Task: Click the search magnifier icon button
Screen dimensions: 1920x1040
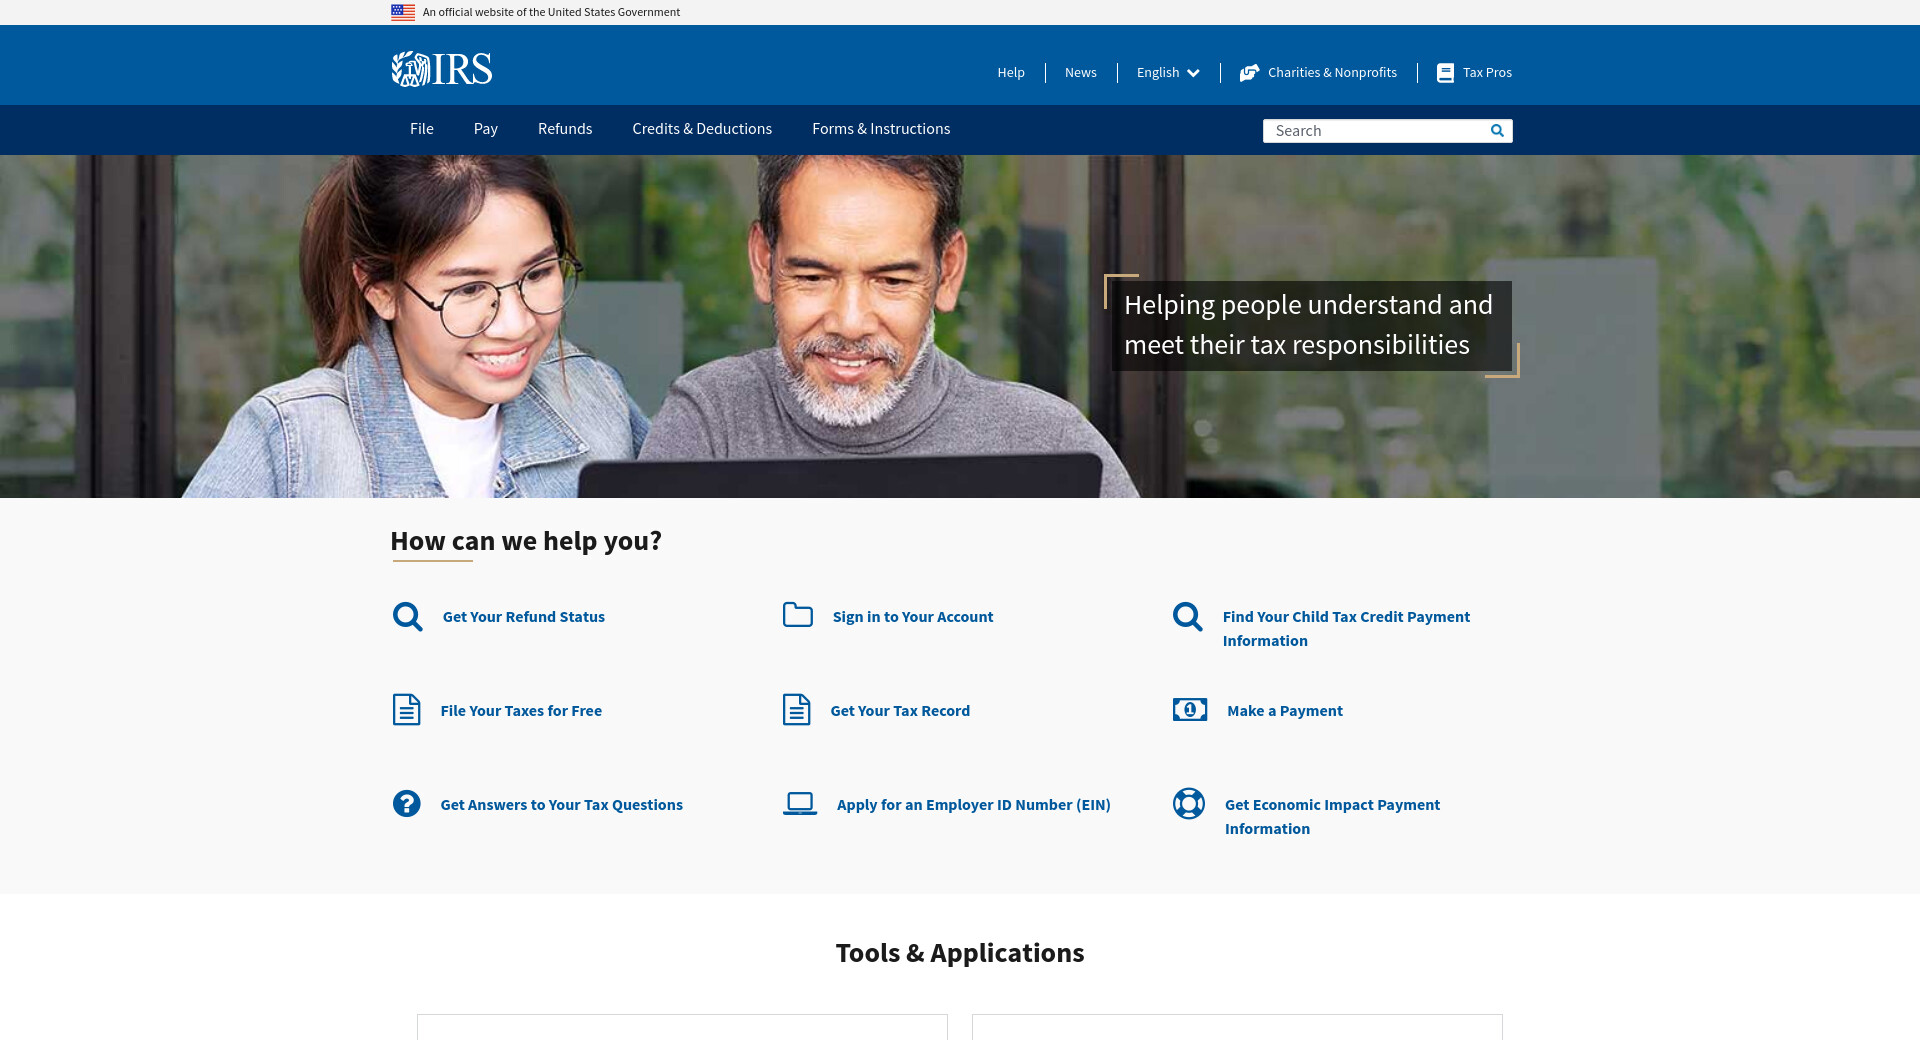Action: 1497,131
